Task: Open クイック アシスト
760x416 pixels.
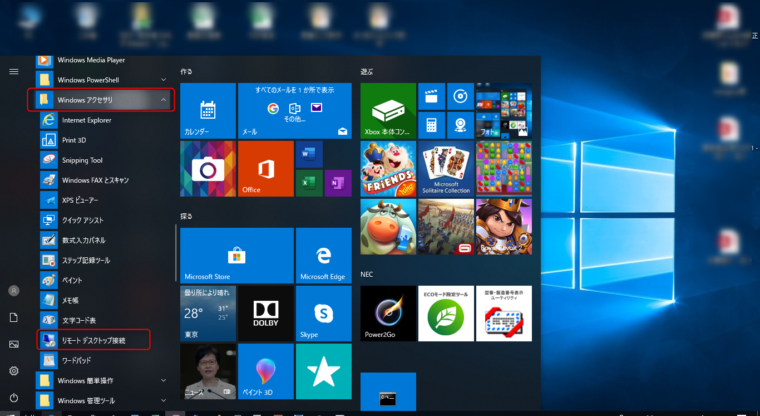Action: (104, 220)
